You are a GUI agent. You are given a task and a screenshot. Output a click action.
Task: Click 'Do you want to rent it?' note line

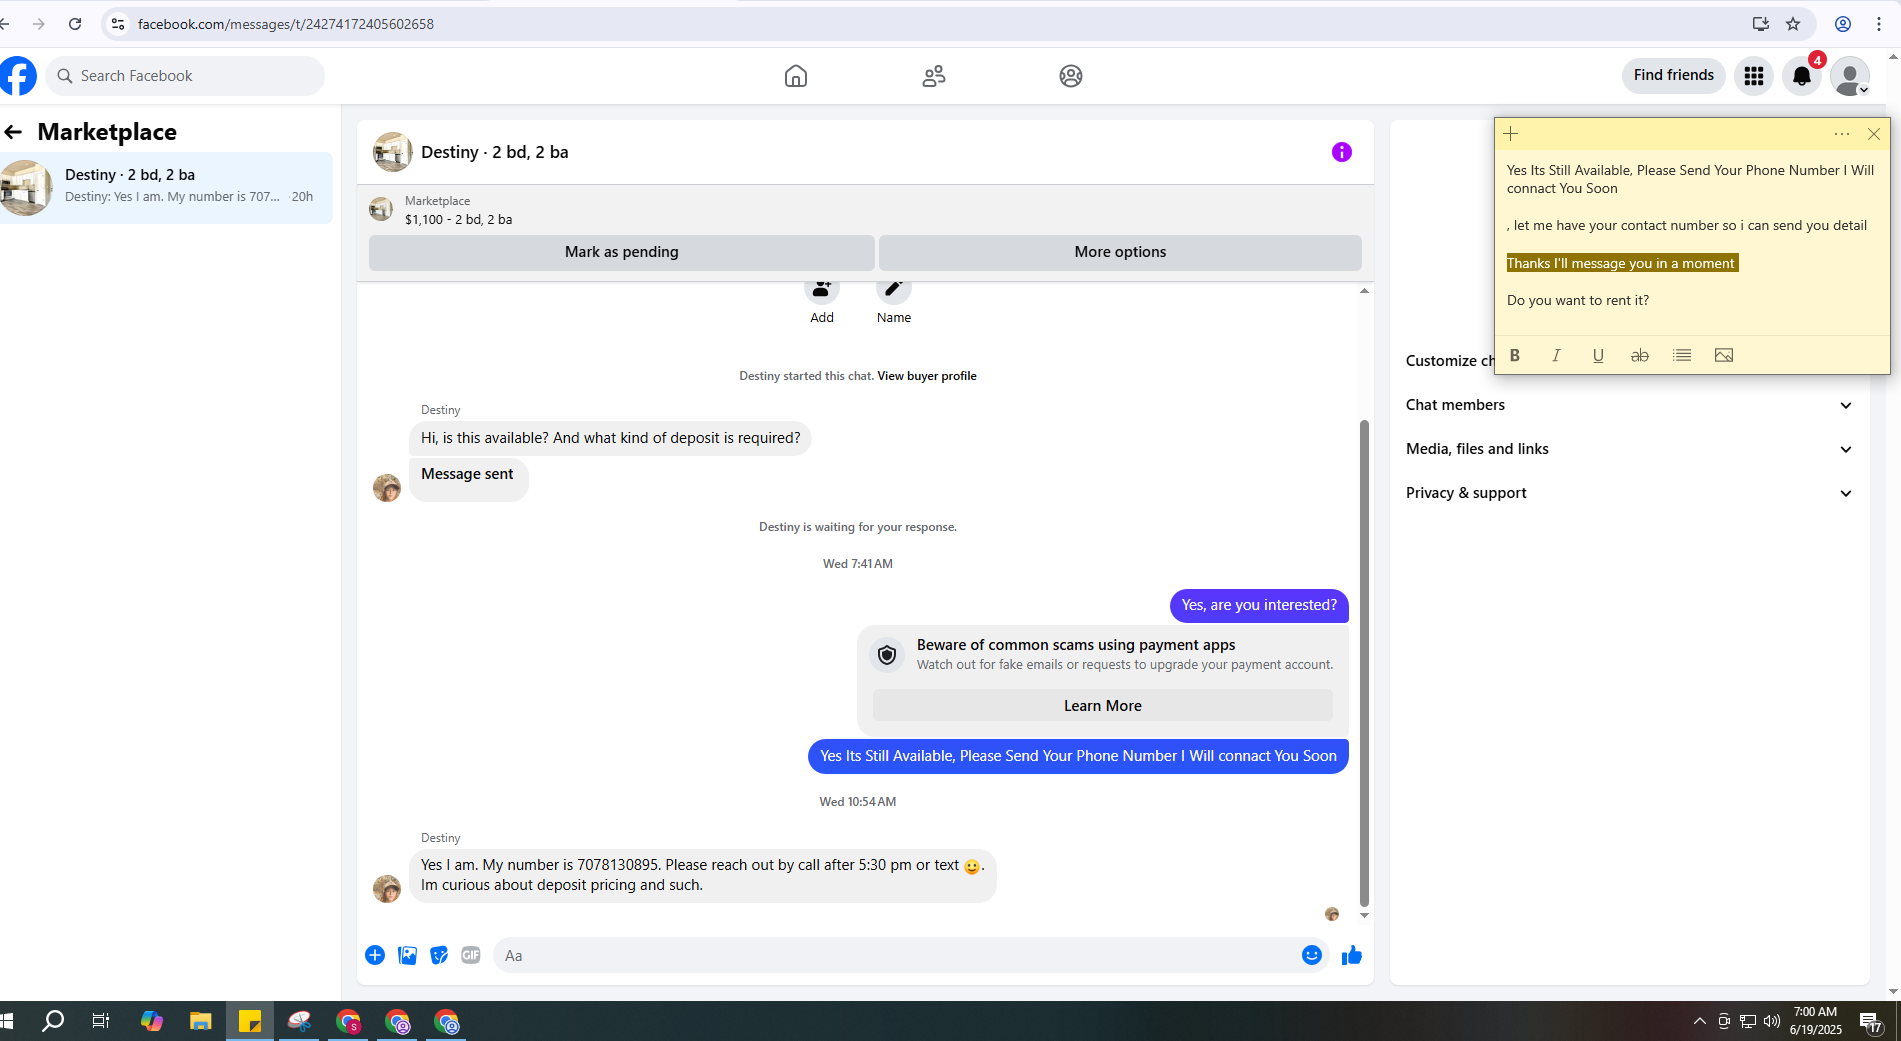tap(1578, 300)
